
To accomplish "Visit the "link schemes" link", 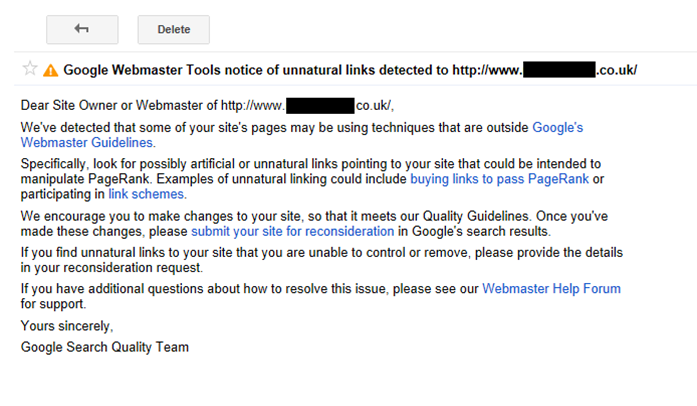I will [146, 194].
